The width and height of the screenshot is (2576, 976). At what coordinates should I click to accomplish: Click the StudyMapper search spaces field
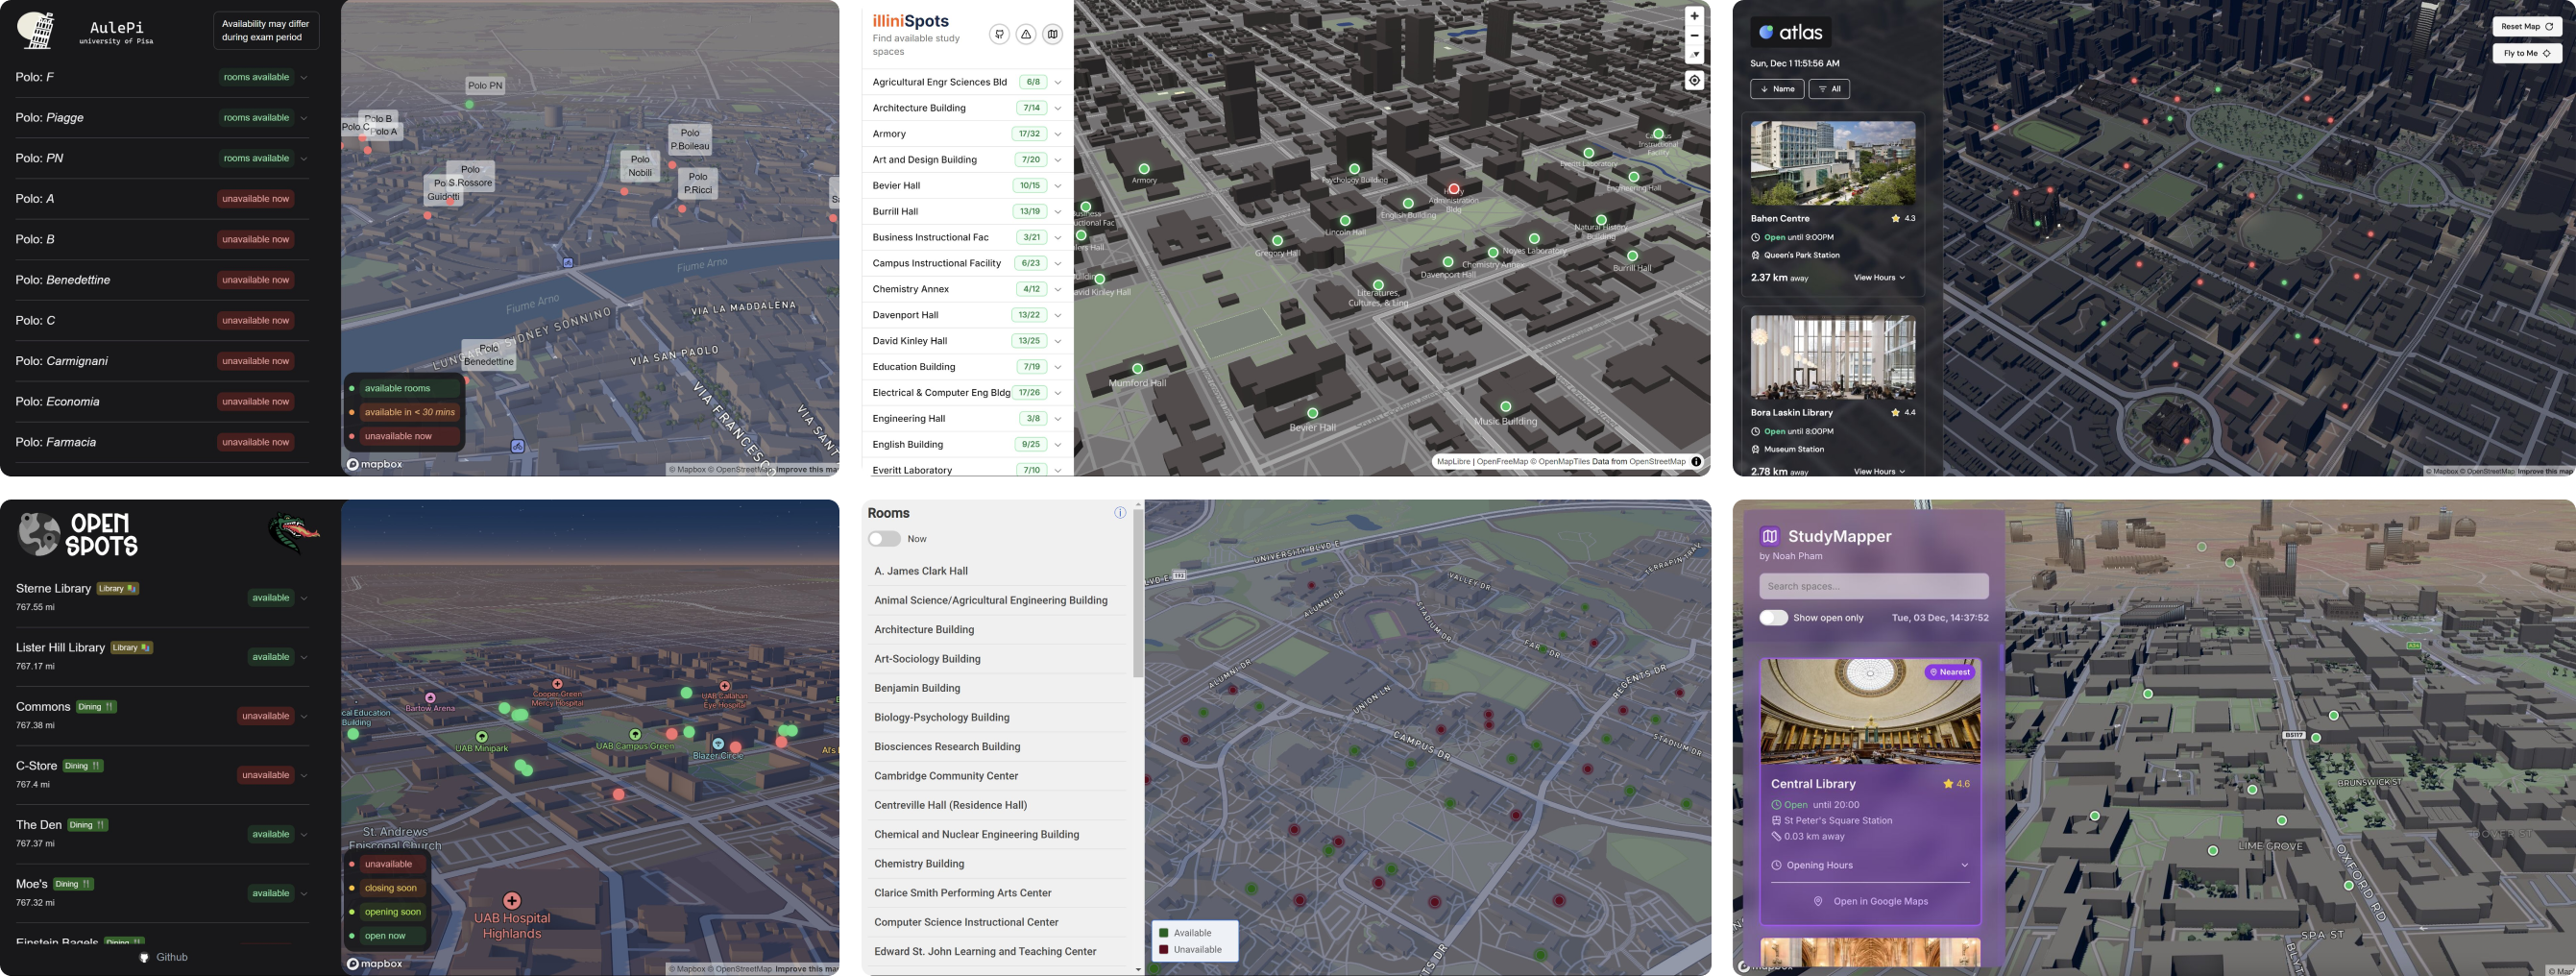coord(1873,587)
